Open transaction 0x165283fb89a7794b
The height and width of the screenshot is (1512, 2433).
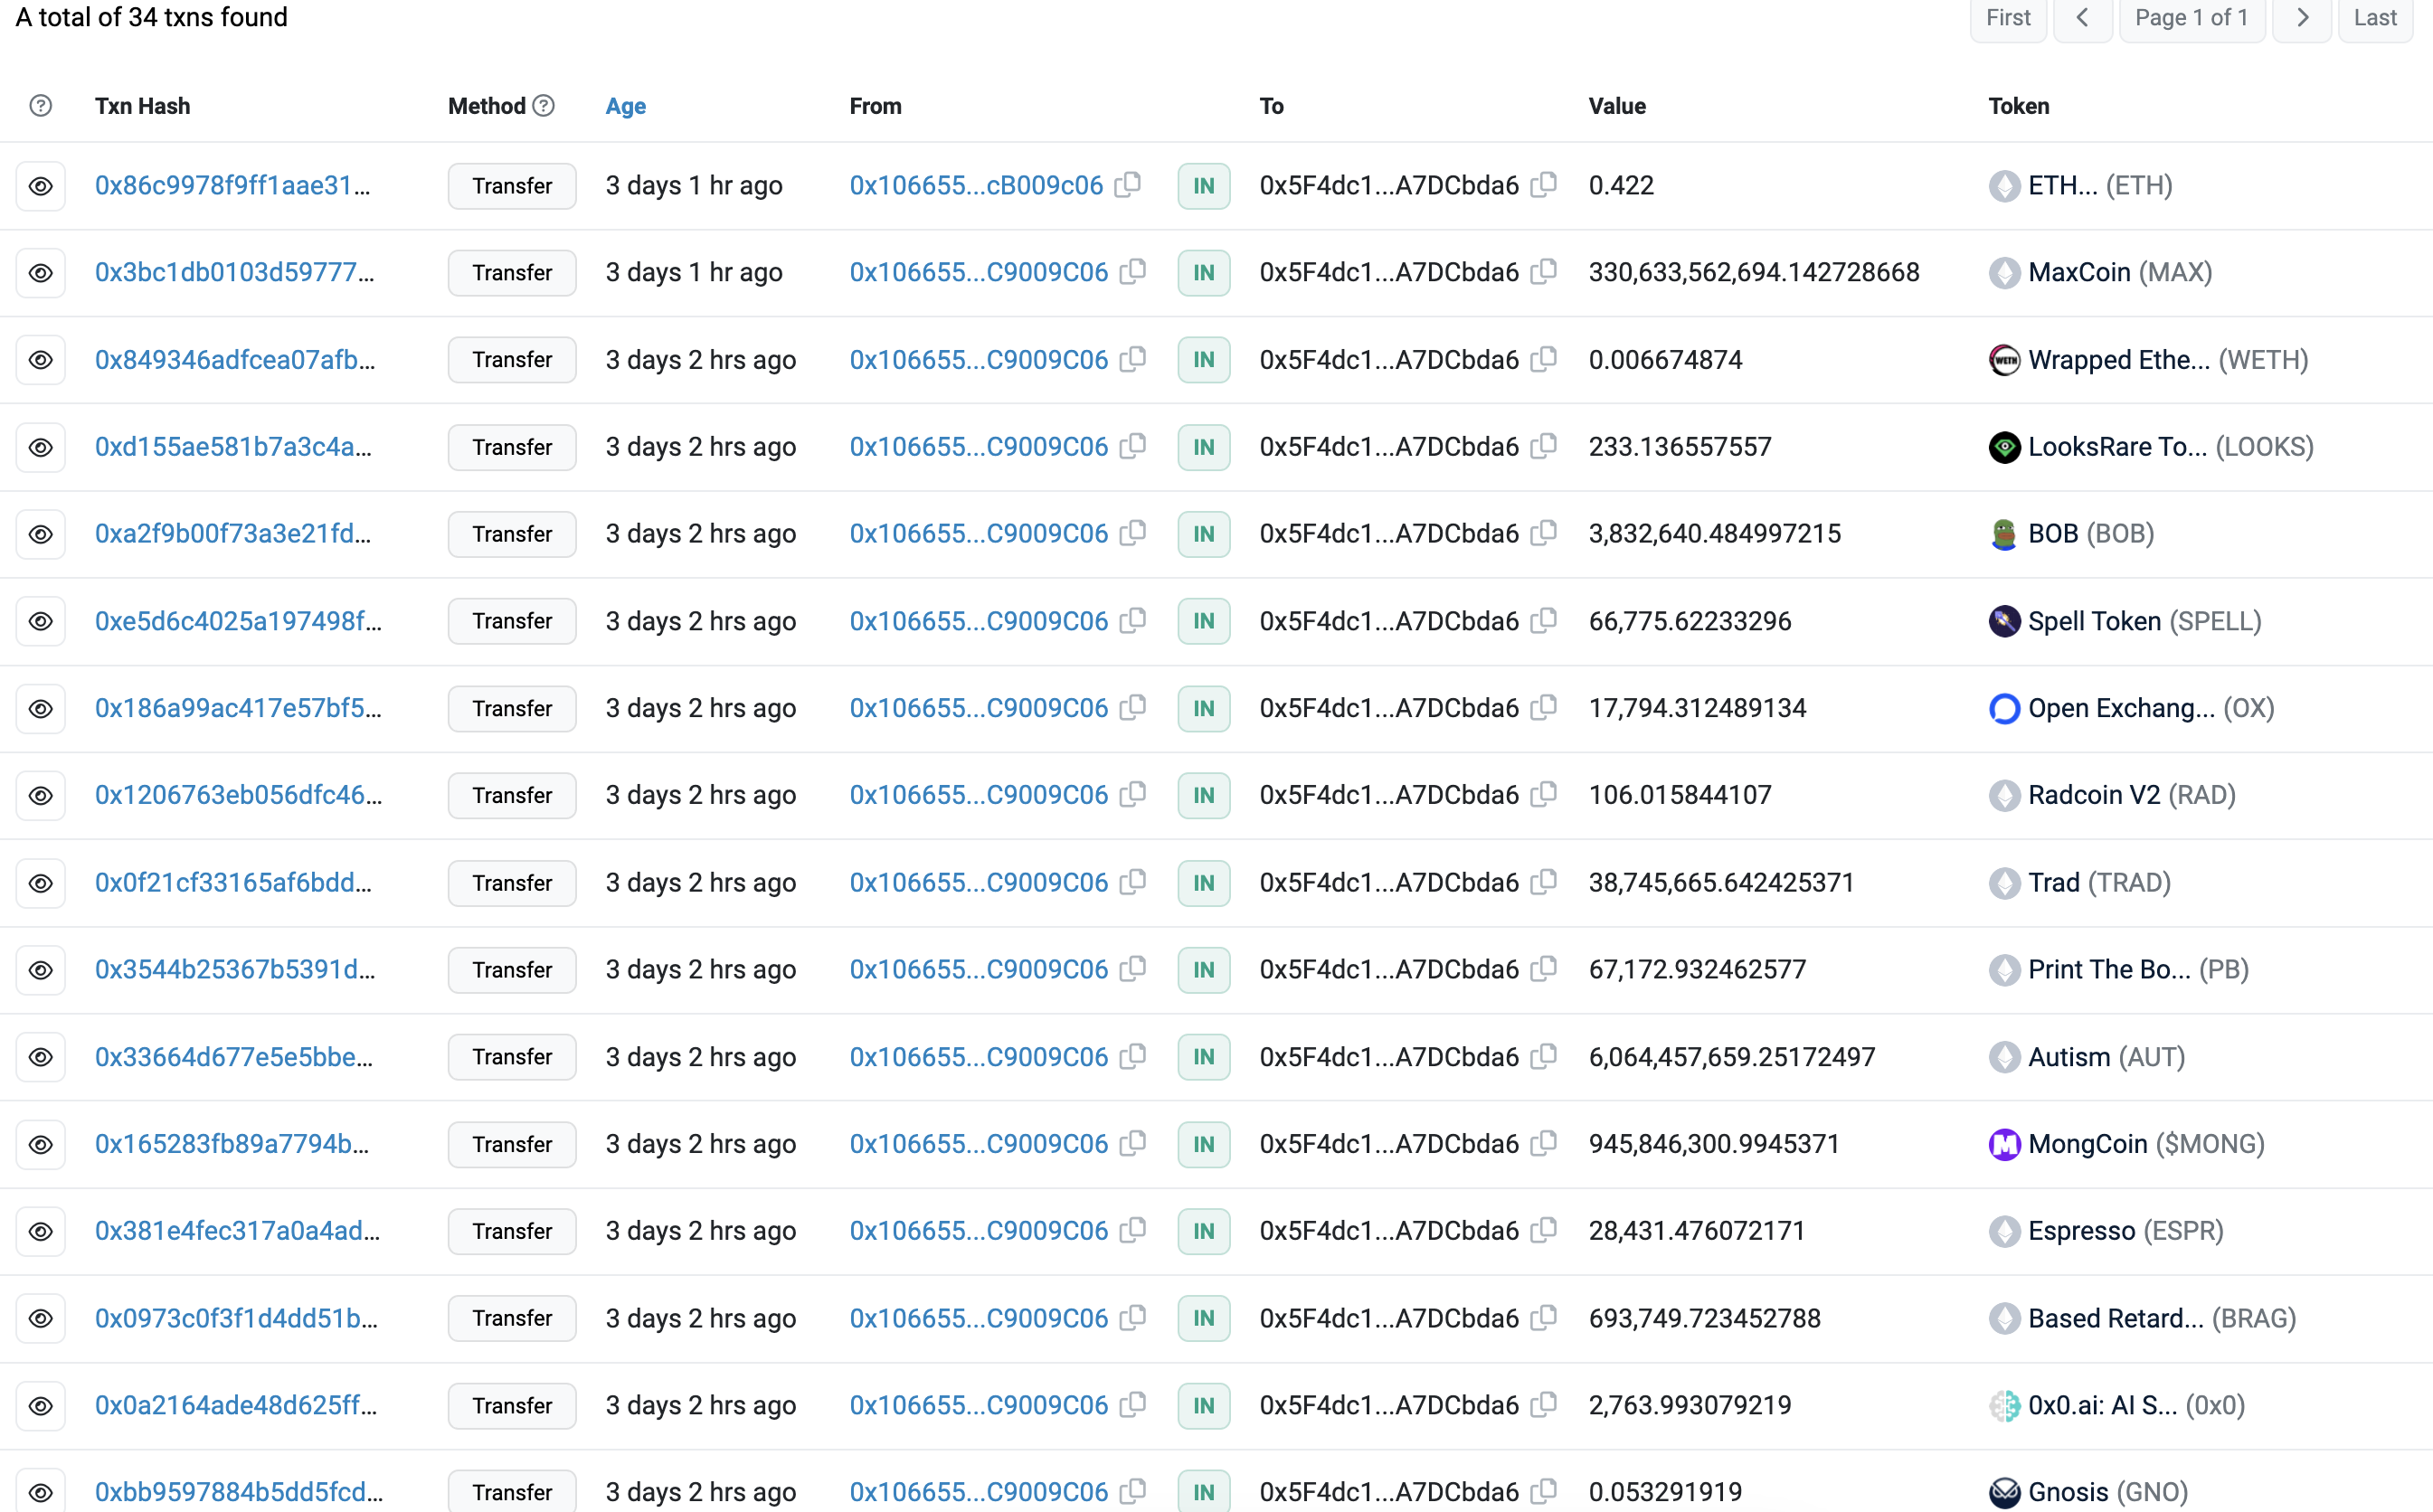(232, 1143)
